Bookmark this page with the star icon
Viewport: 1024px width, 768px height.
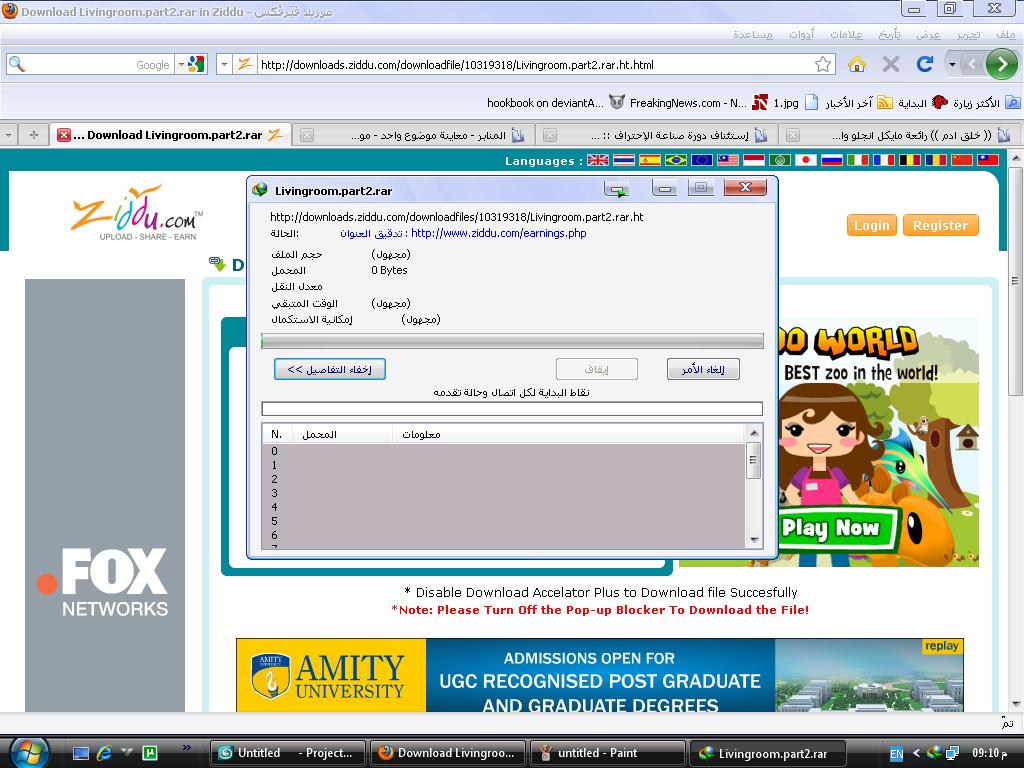[x=823, y=64]
